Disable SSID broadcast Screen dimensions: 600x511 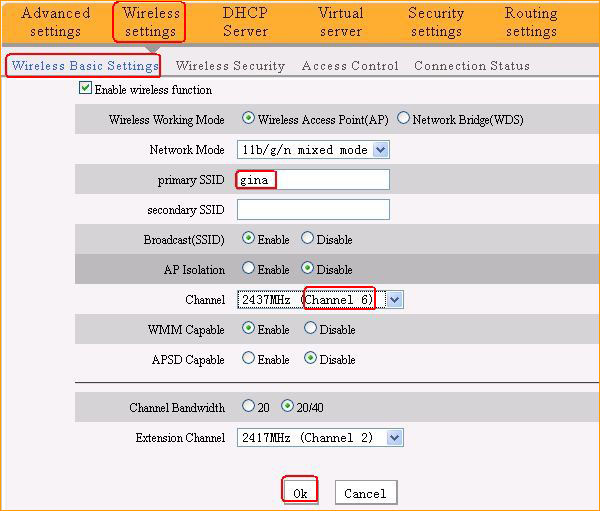pyautogui.click(x=308, y=239)
